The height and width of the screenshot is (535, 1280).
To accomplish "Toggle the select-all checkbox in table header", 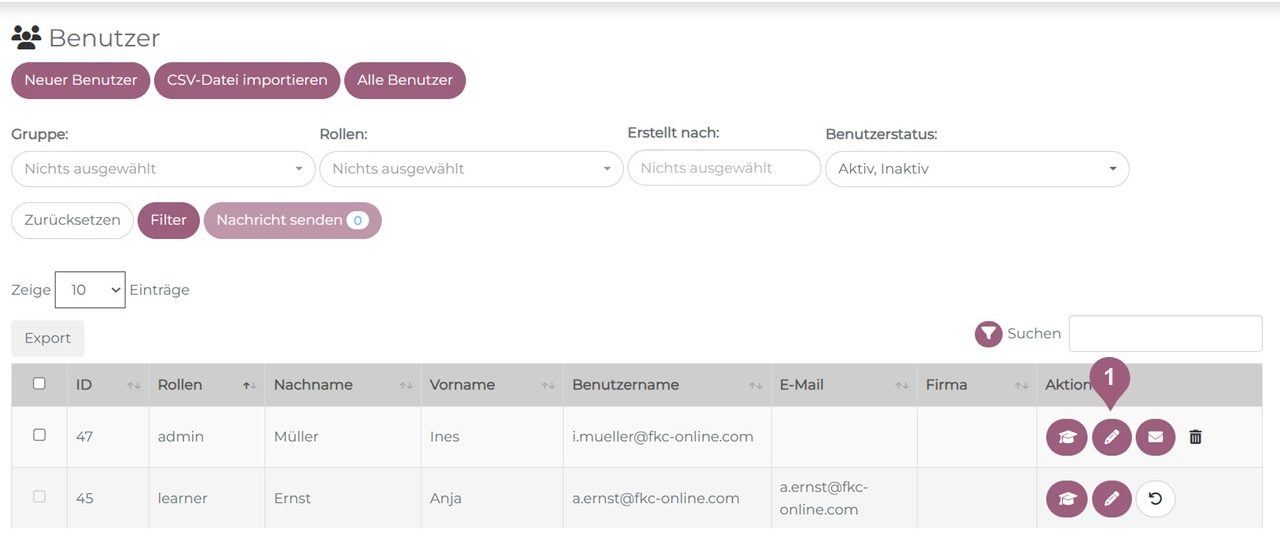I will tap(39, 384).
